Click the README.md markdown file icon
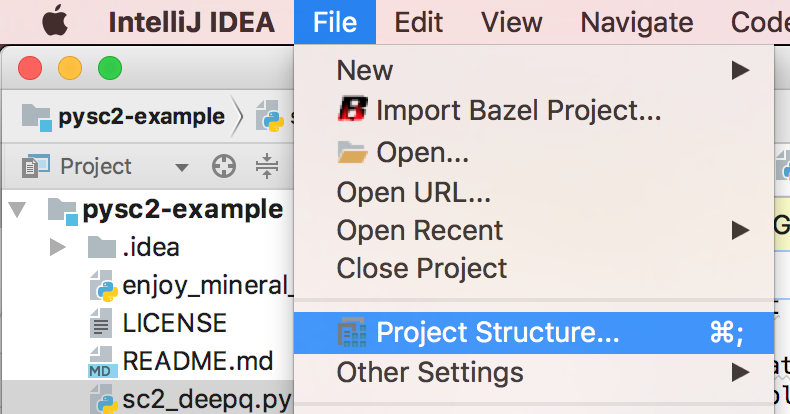 point(101,362)
